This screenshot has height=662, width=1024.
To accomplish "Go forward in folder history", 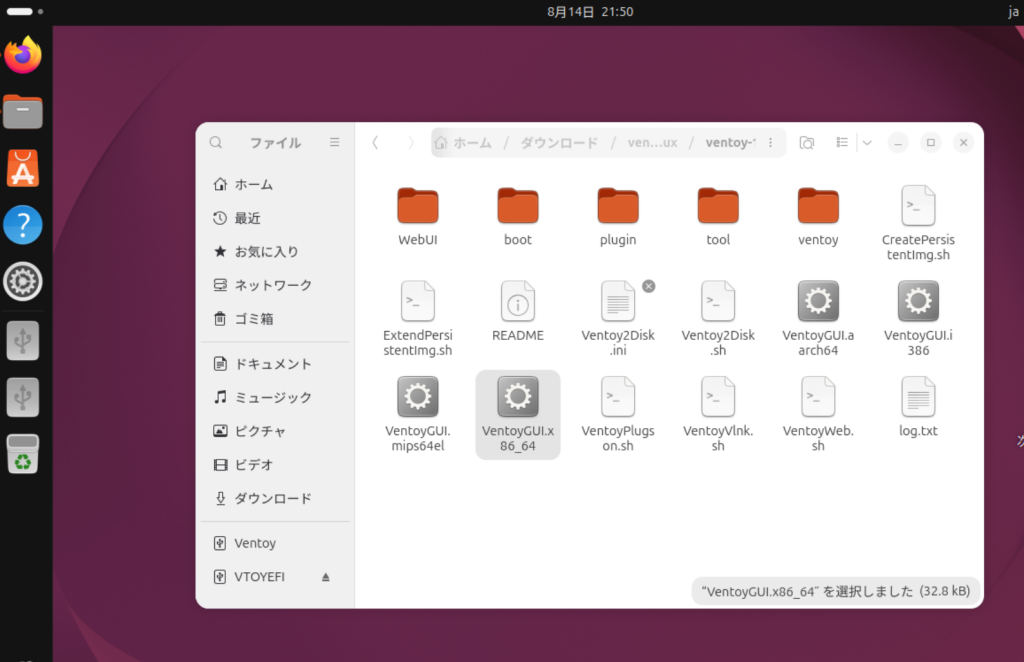I will pyautogui.click(x=411, y=142).
